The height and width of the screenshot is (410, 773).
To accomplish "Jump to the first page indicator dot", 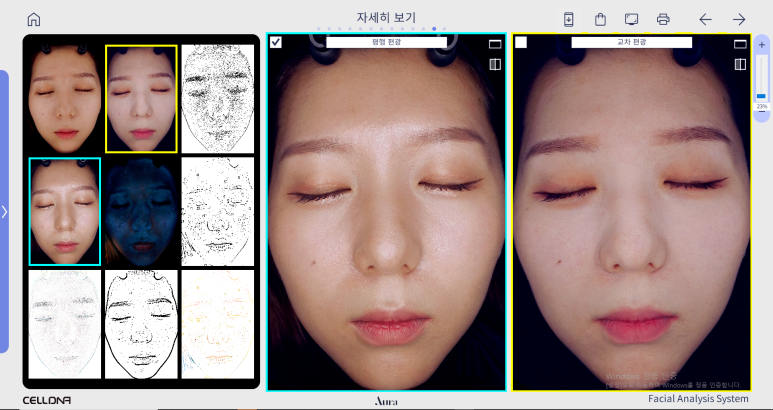I will 318,29.
